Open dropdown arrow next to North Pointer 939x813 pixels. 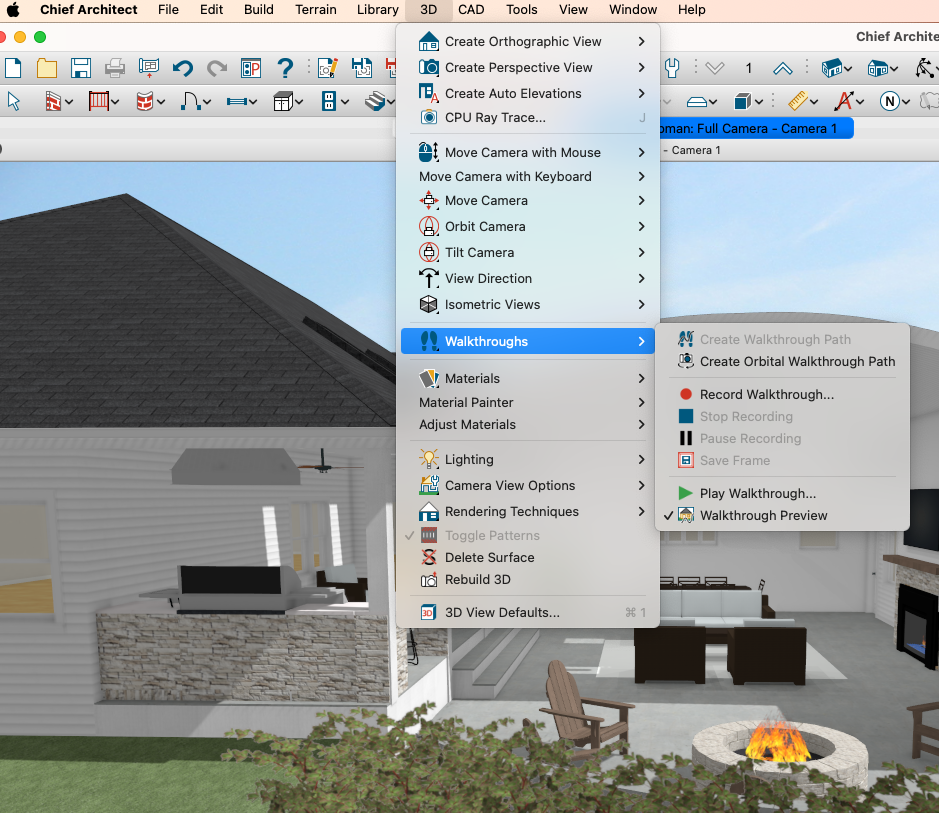(x=906, y=102)
